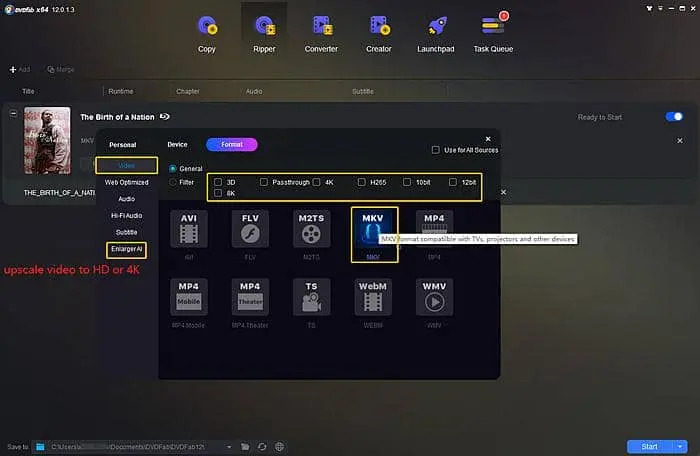Select the Enlarger AI category
The height and width of the screenshot is (456, 700).
pyautogui.click(x=126, y=249)
